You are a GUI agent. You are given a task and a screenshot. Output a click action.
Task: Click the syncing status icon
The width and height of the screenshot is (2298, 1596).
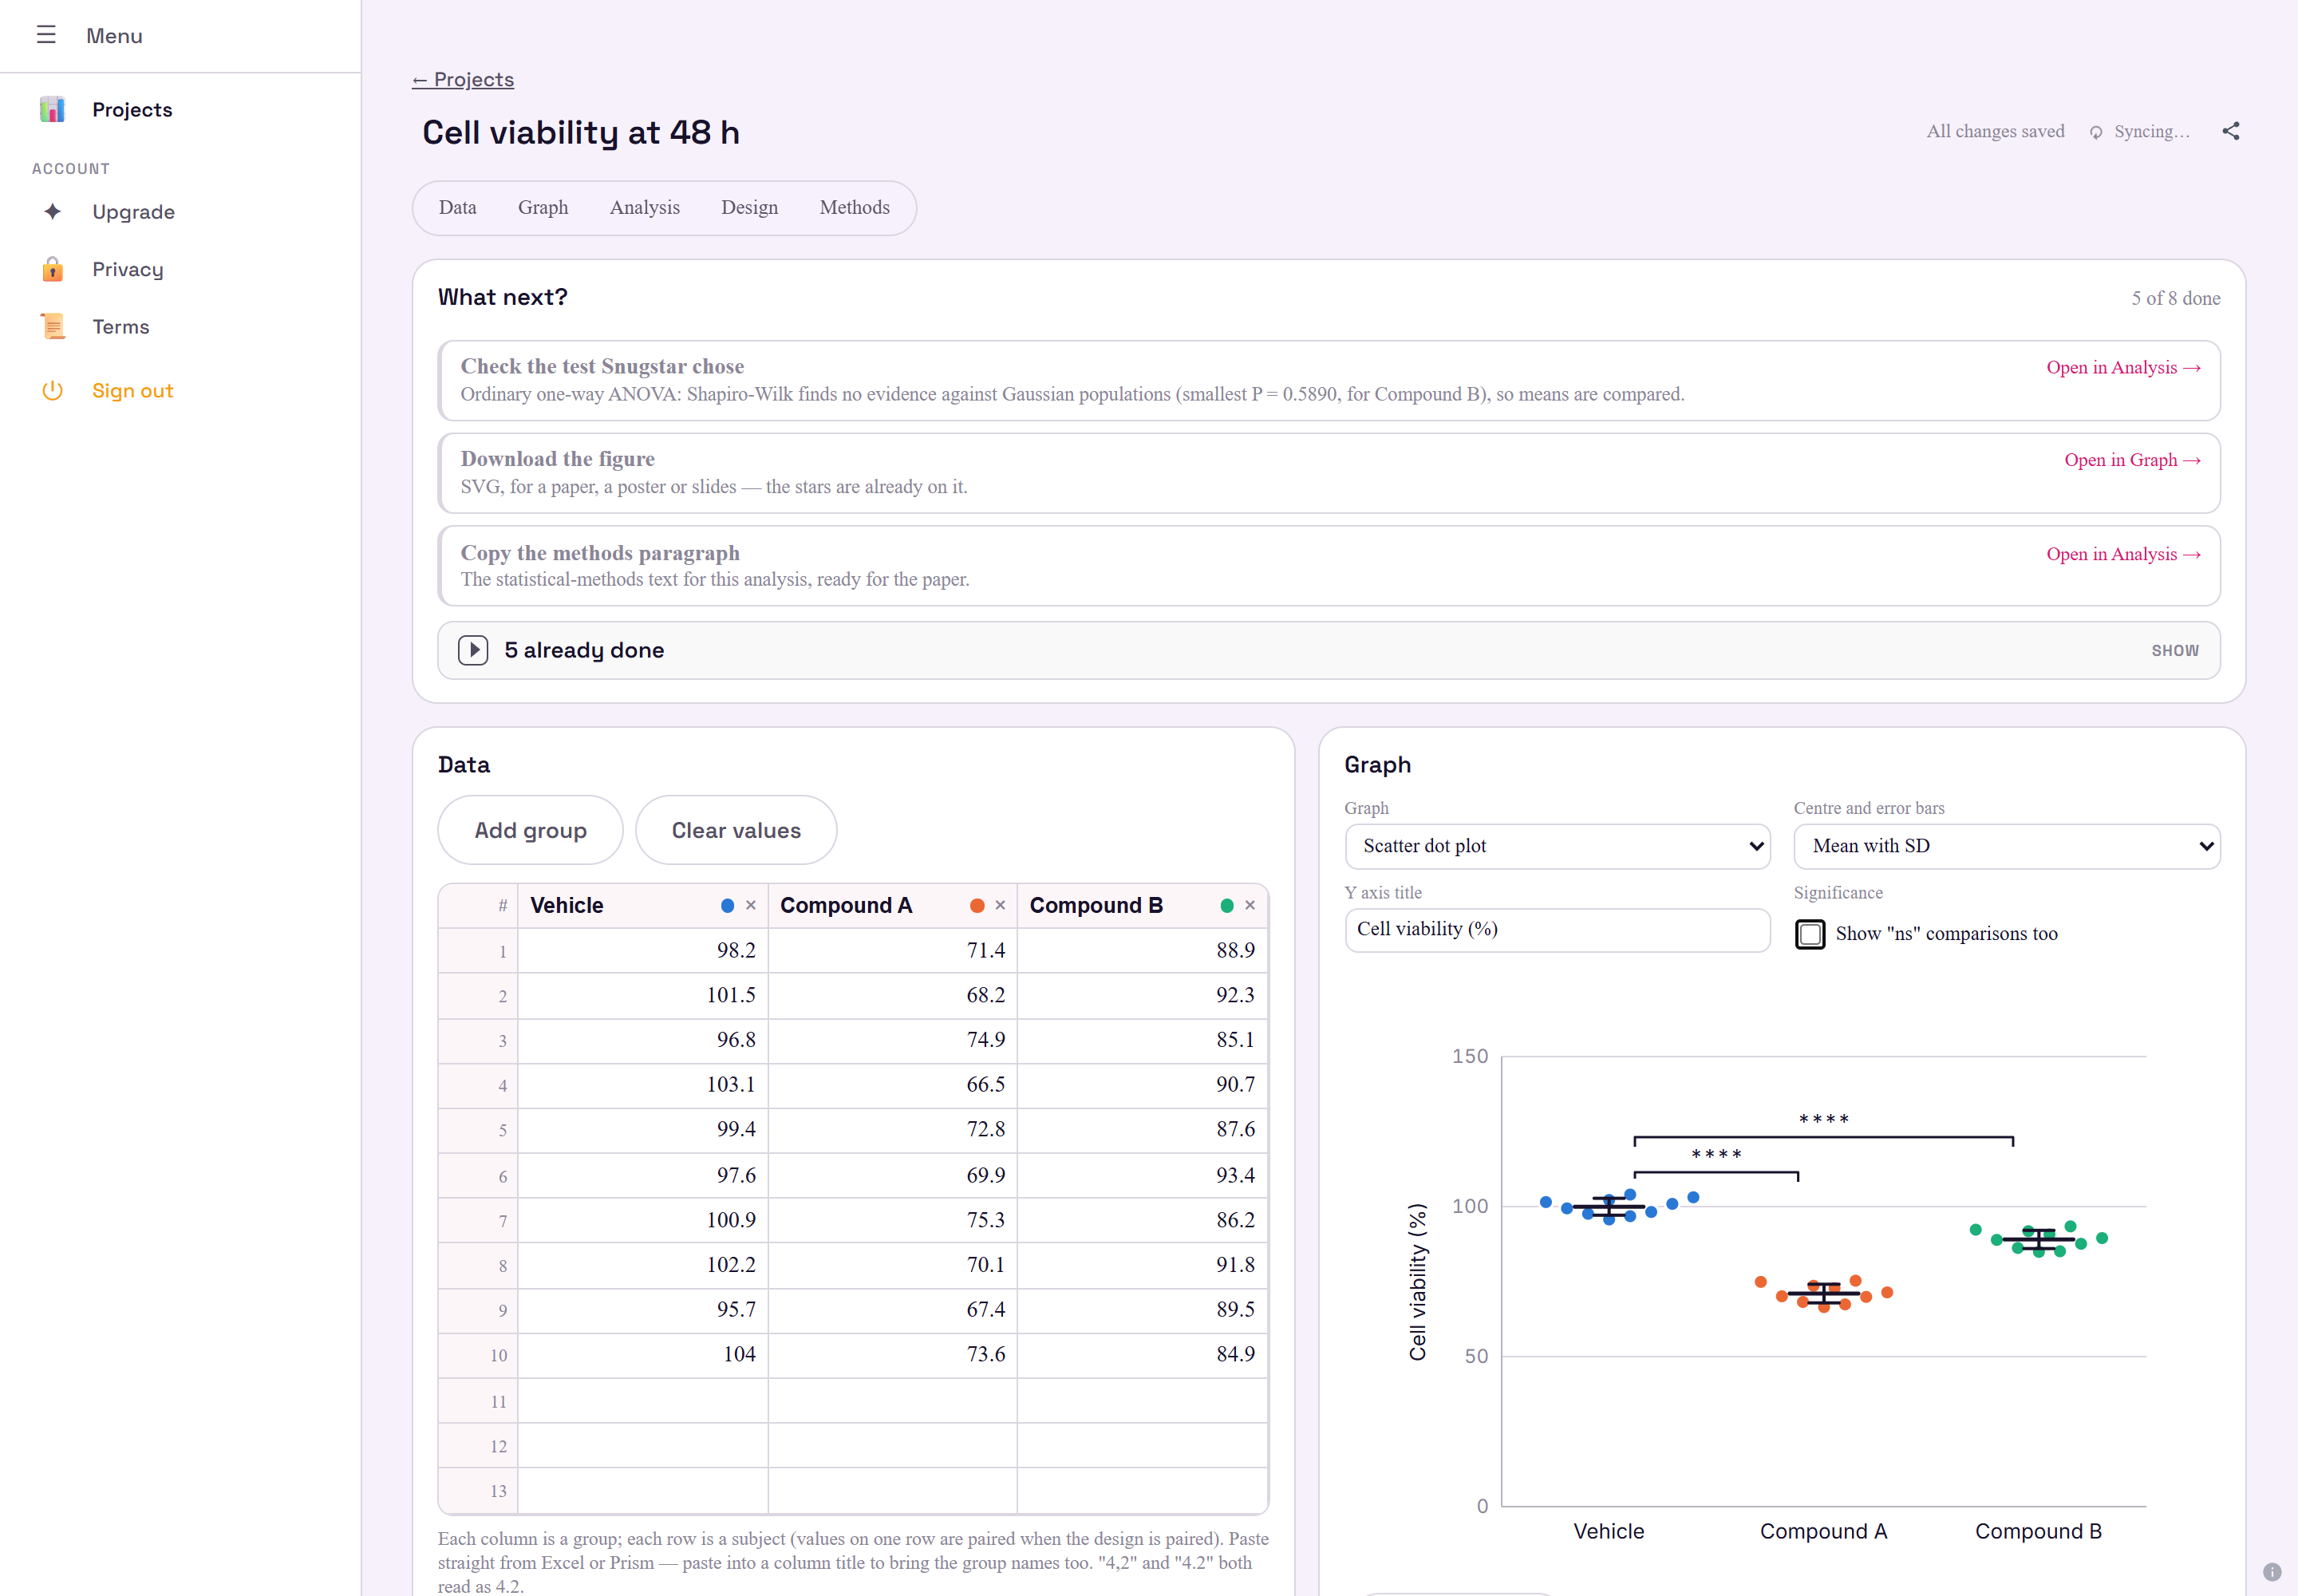2096,132
